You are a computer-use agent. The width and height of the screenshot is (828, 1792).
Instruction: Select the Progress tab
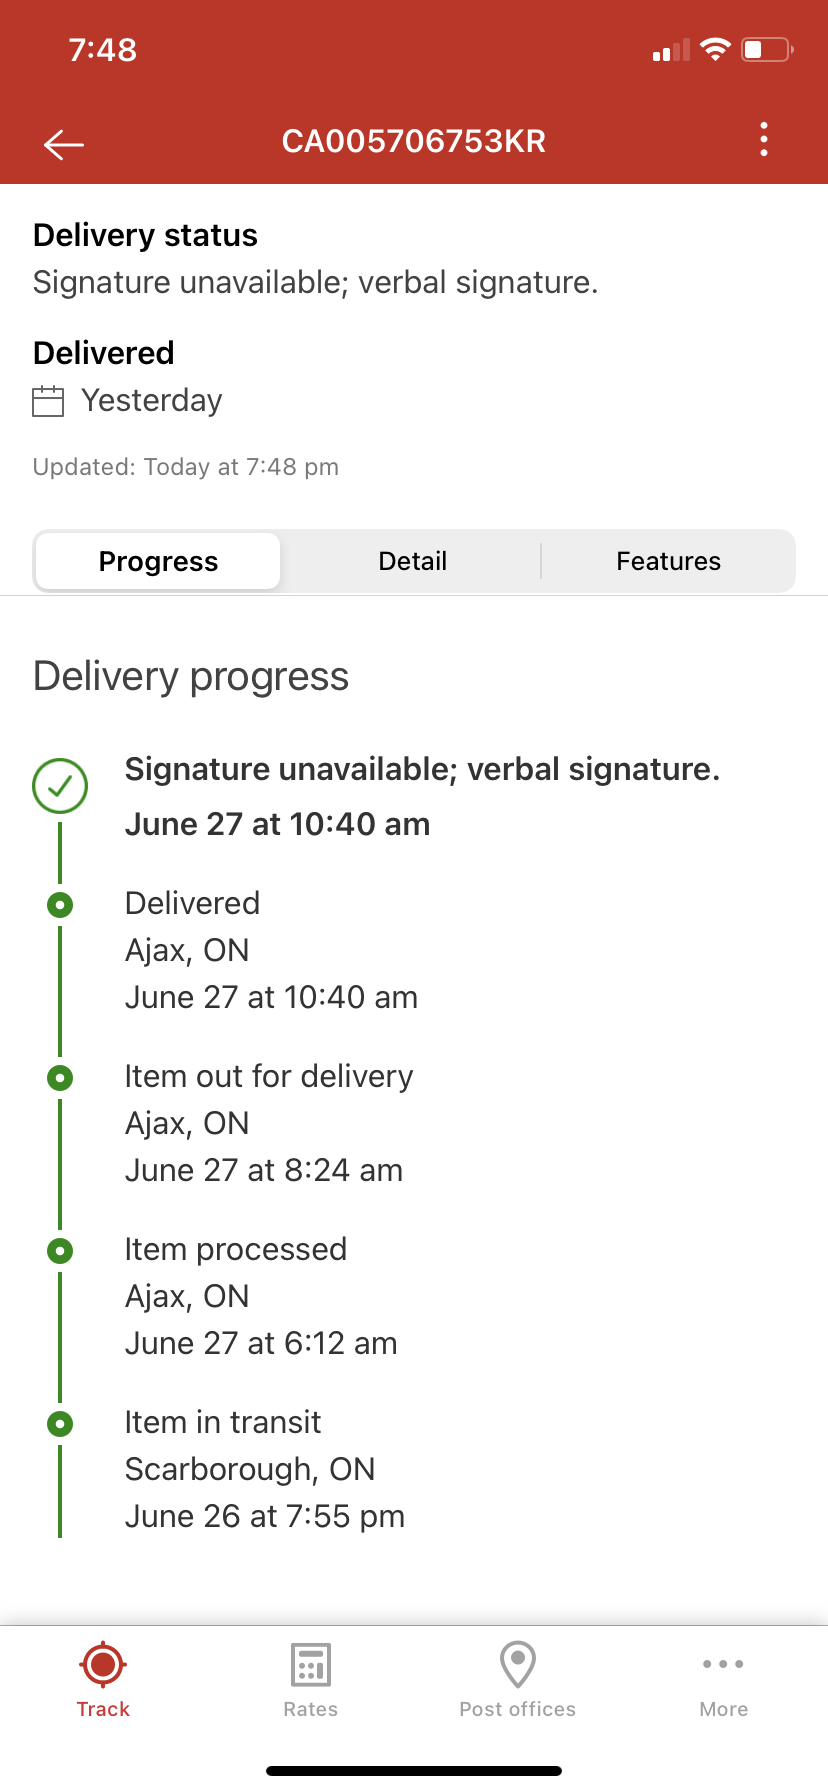[158, 561]
